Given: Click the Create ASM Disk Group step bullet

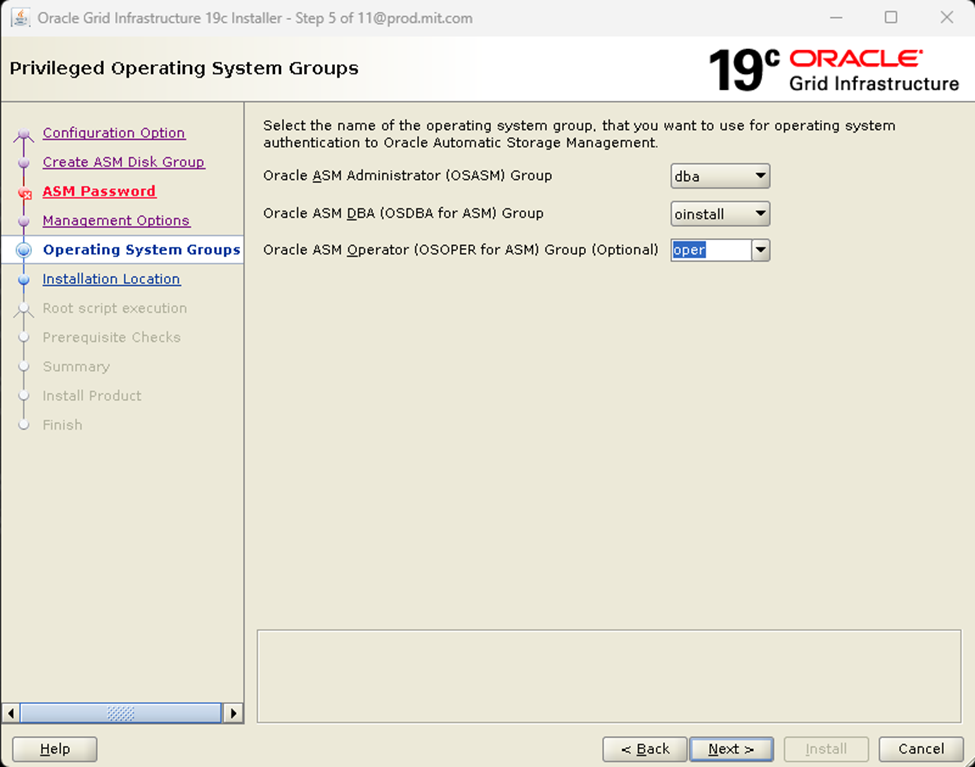Looking at the screenshot, I should click(24, 162).
